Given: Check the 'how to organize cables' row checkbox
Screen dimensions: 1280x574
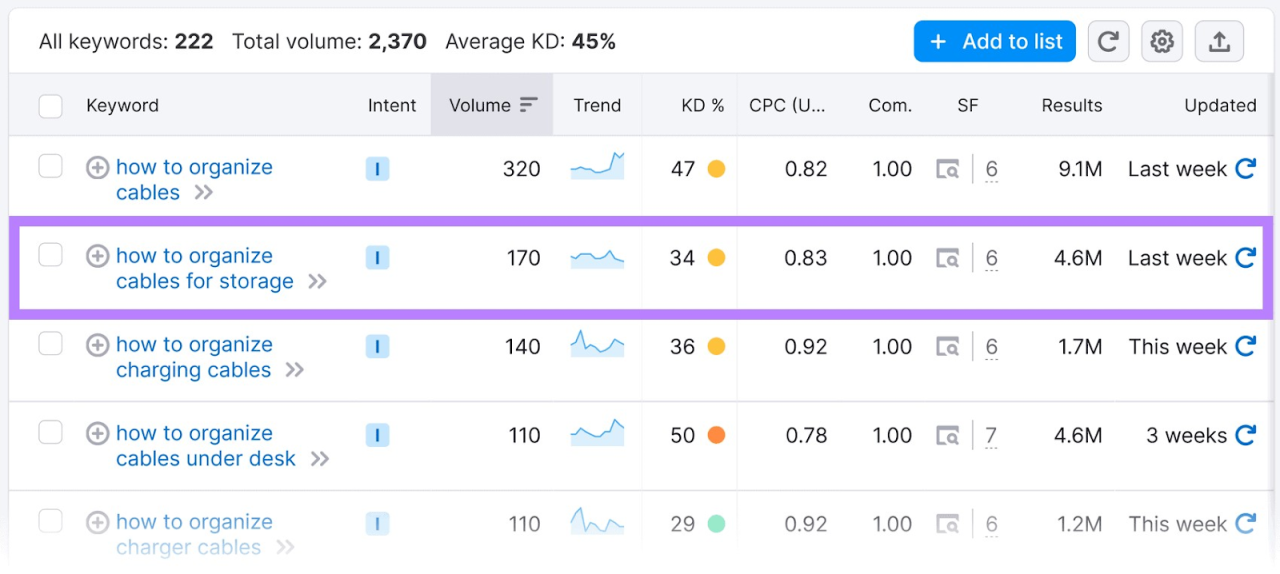Looking at the screenshot, I should [50, 167].
